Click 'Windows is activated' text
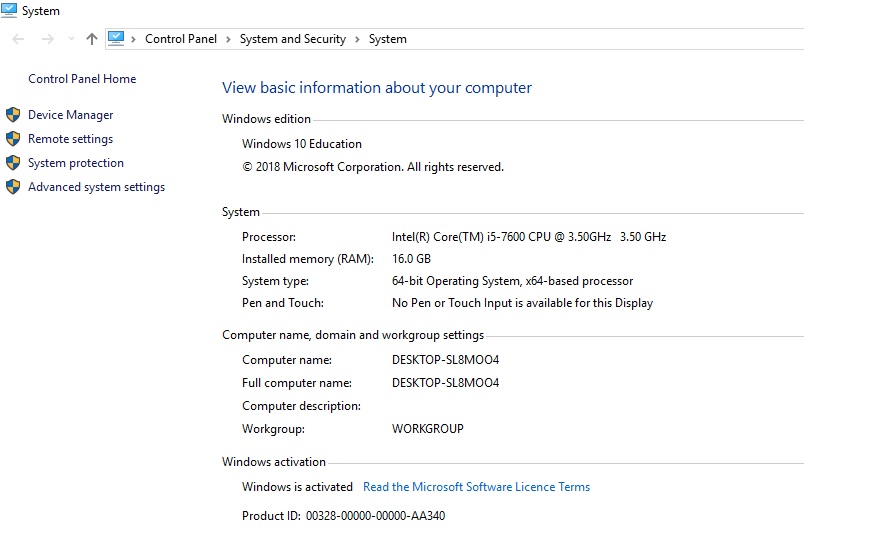883x550 pixels. tap(297, 487)
